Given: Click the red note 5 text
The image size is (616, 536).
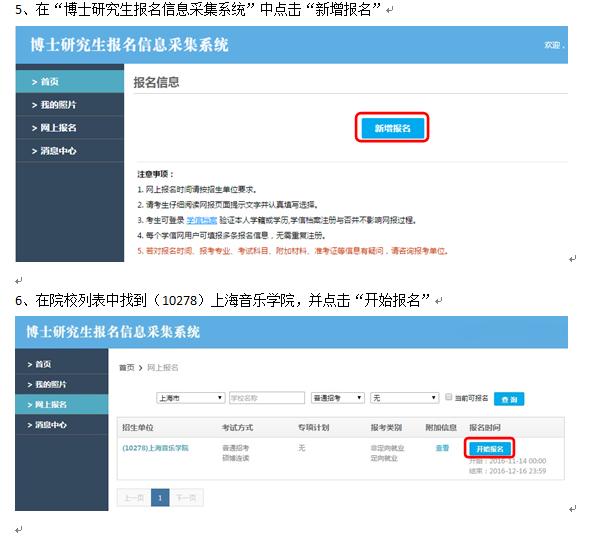Looking at the screenshot, I should (x=293, y=251).
